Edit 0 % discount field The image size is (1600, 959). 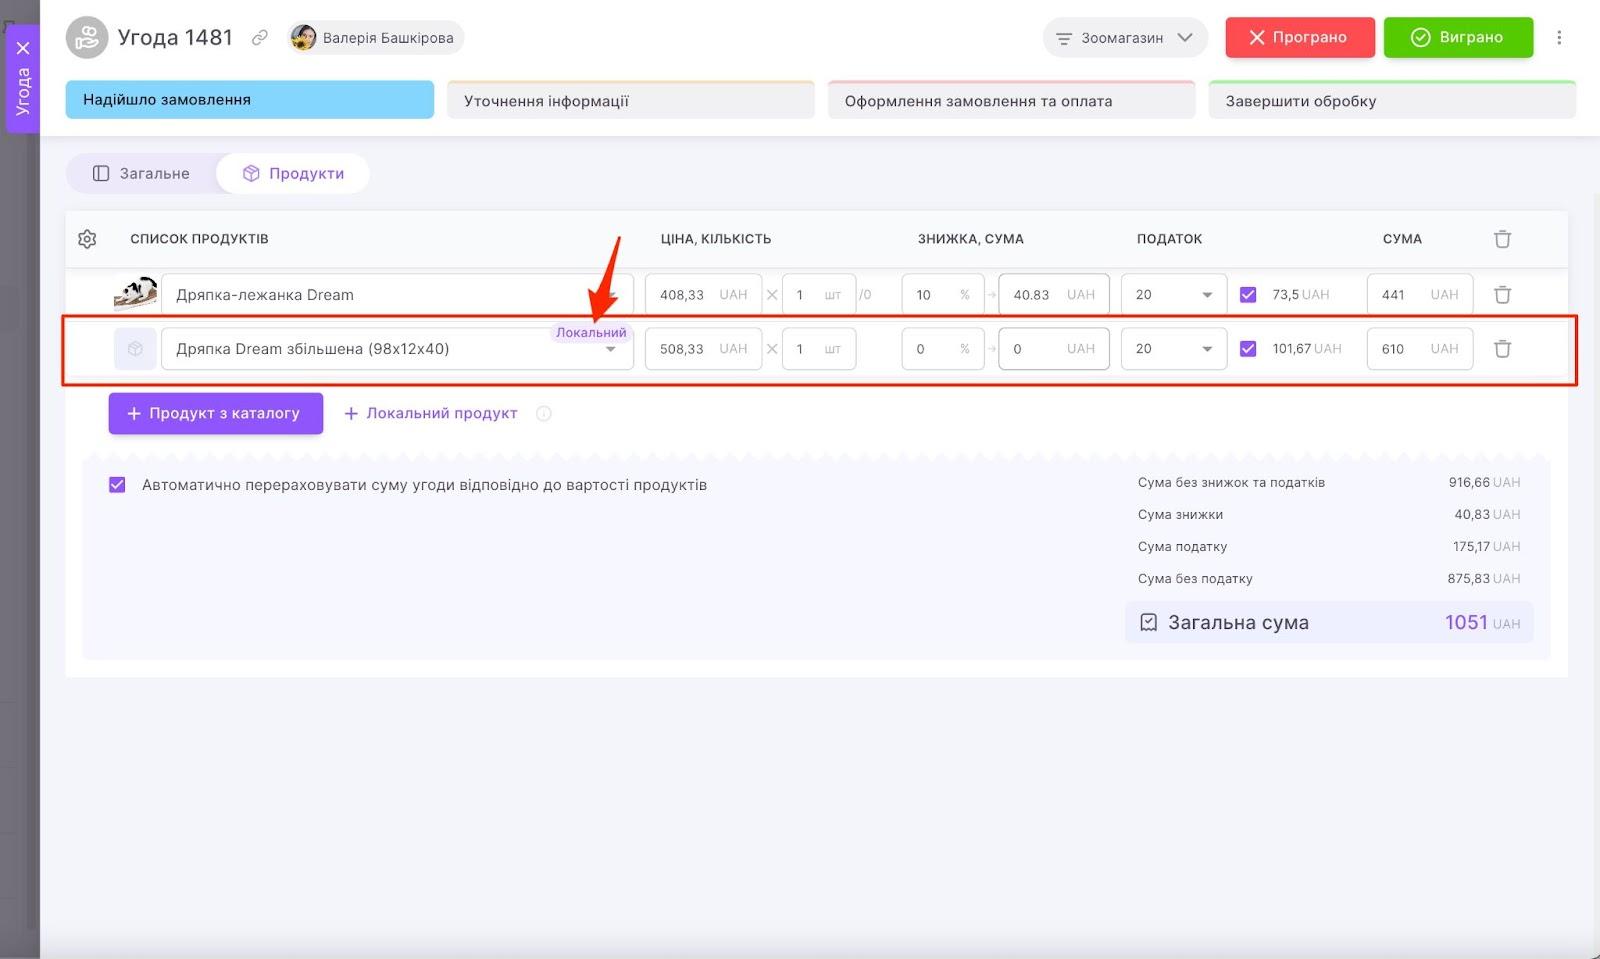942,349
